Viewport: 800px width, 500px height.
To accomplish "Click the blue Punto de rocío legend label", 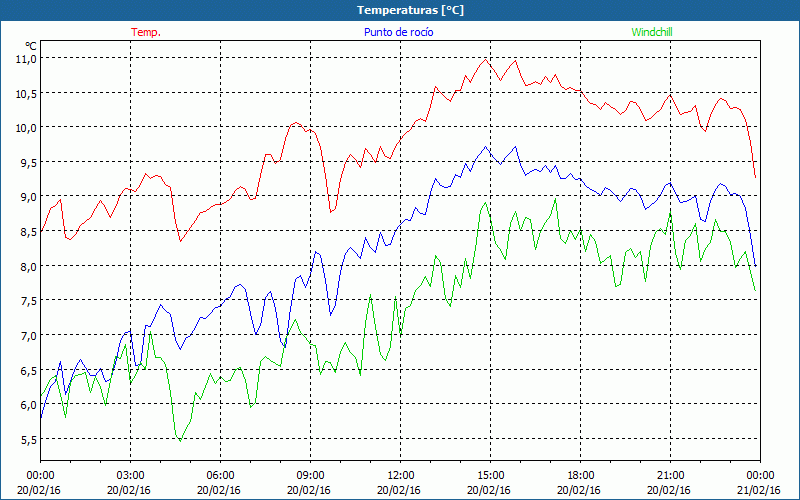I will 398,32.
